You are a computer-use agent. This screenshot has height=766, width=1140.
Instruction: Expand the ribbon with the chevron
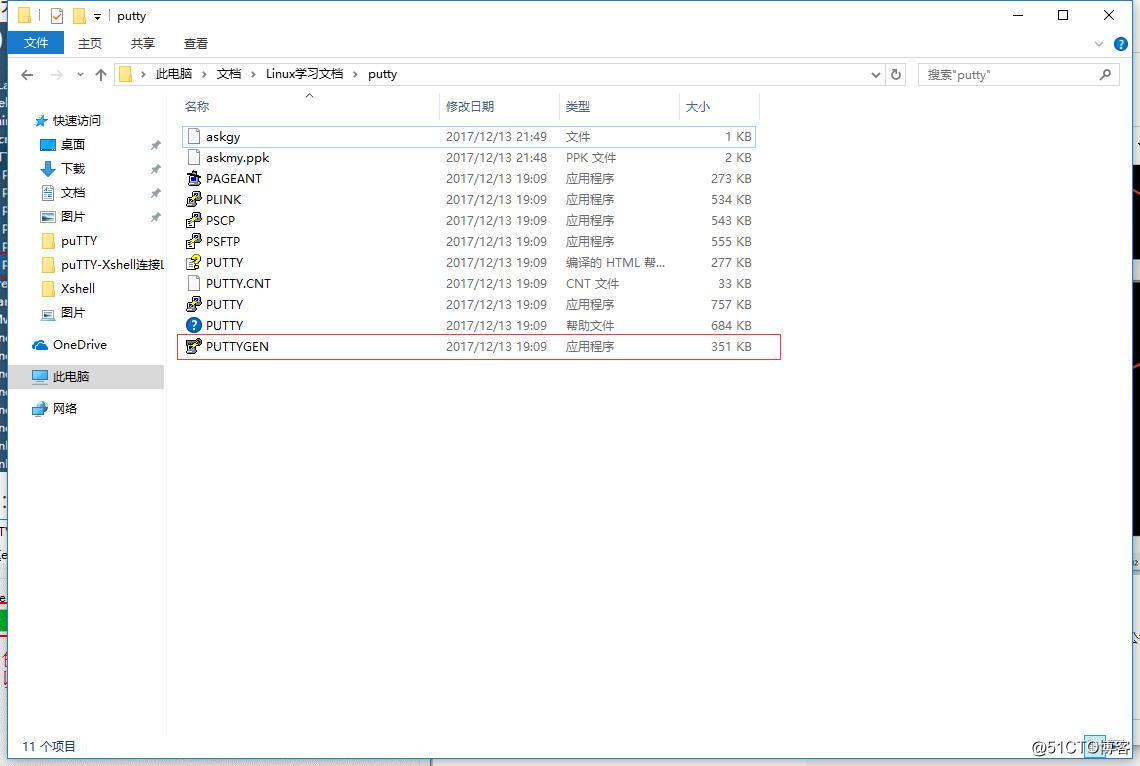[x=1099, y=44]
